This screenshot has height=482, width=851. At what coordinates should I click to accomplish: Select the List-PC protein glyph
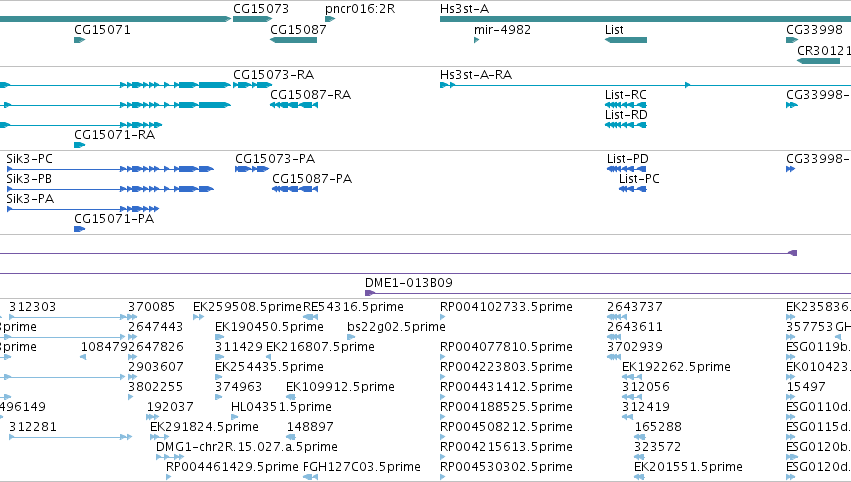(x=633, y=189)
